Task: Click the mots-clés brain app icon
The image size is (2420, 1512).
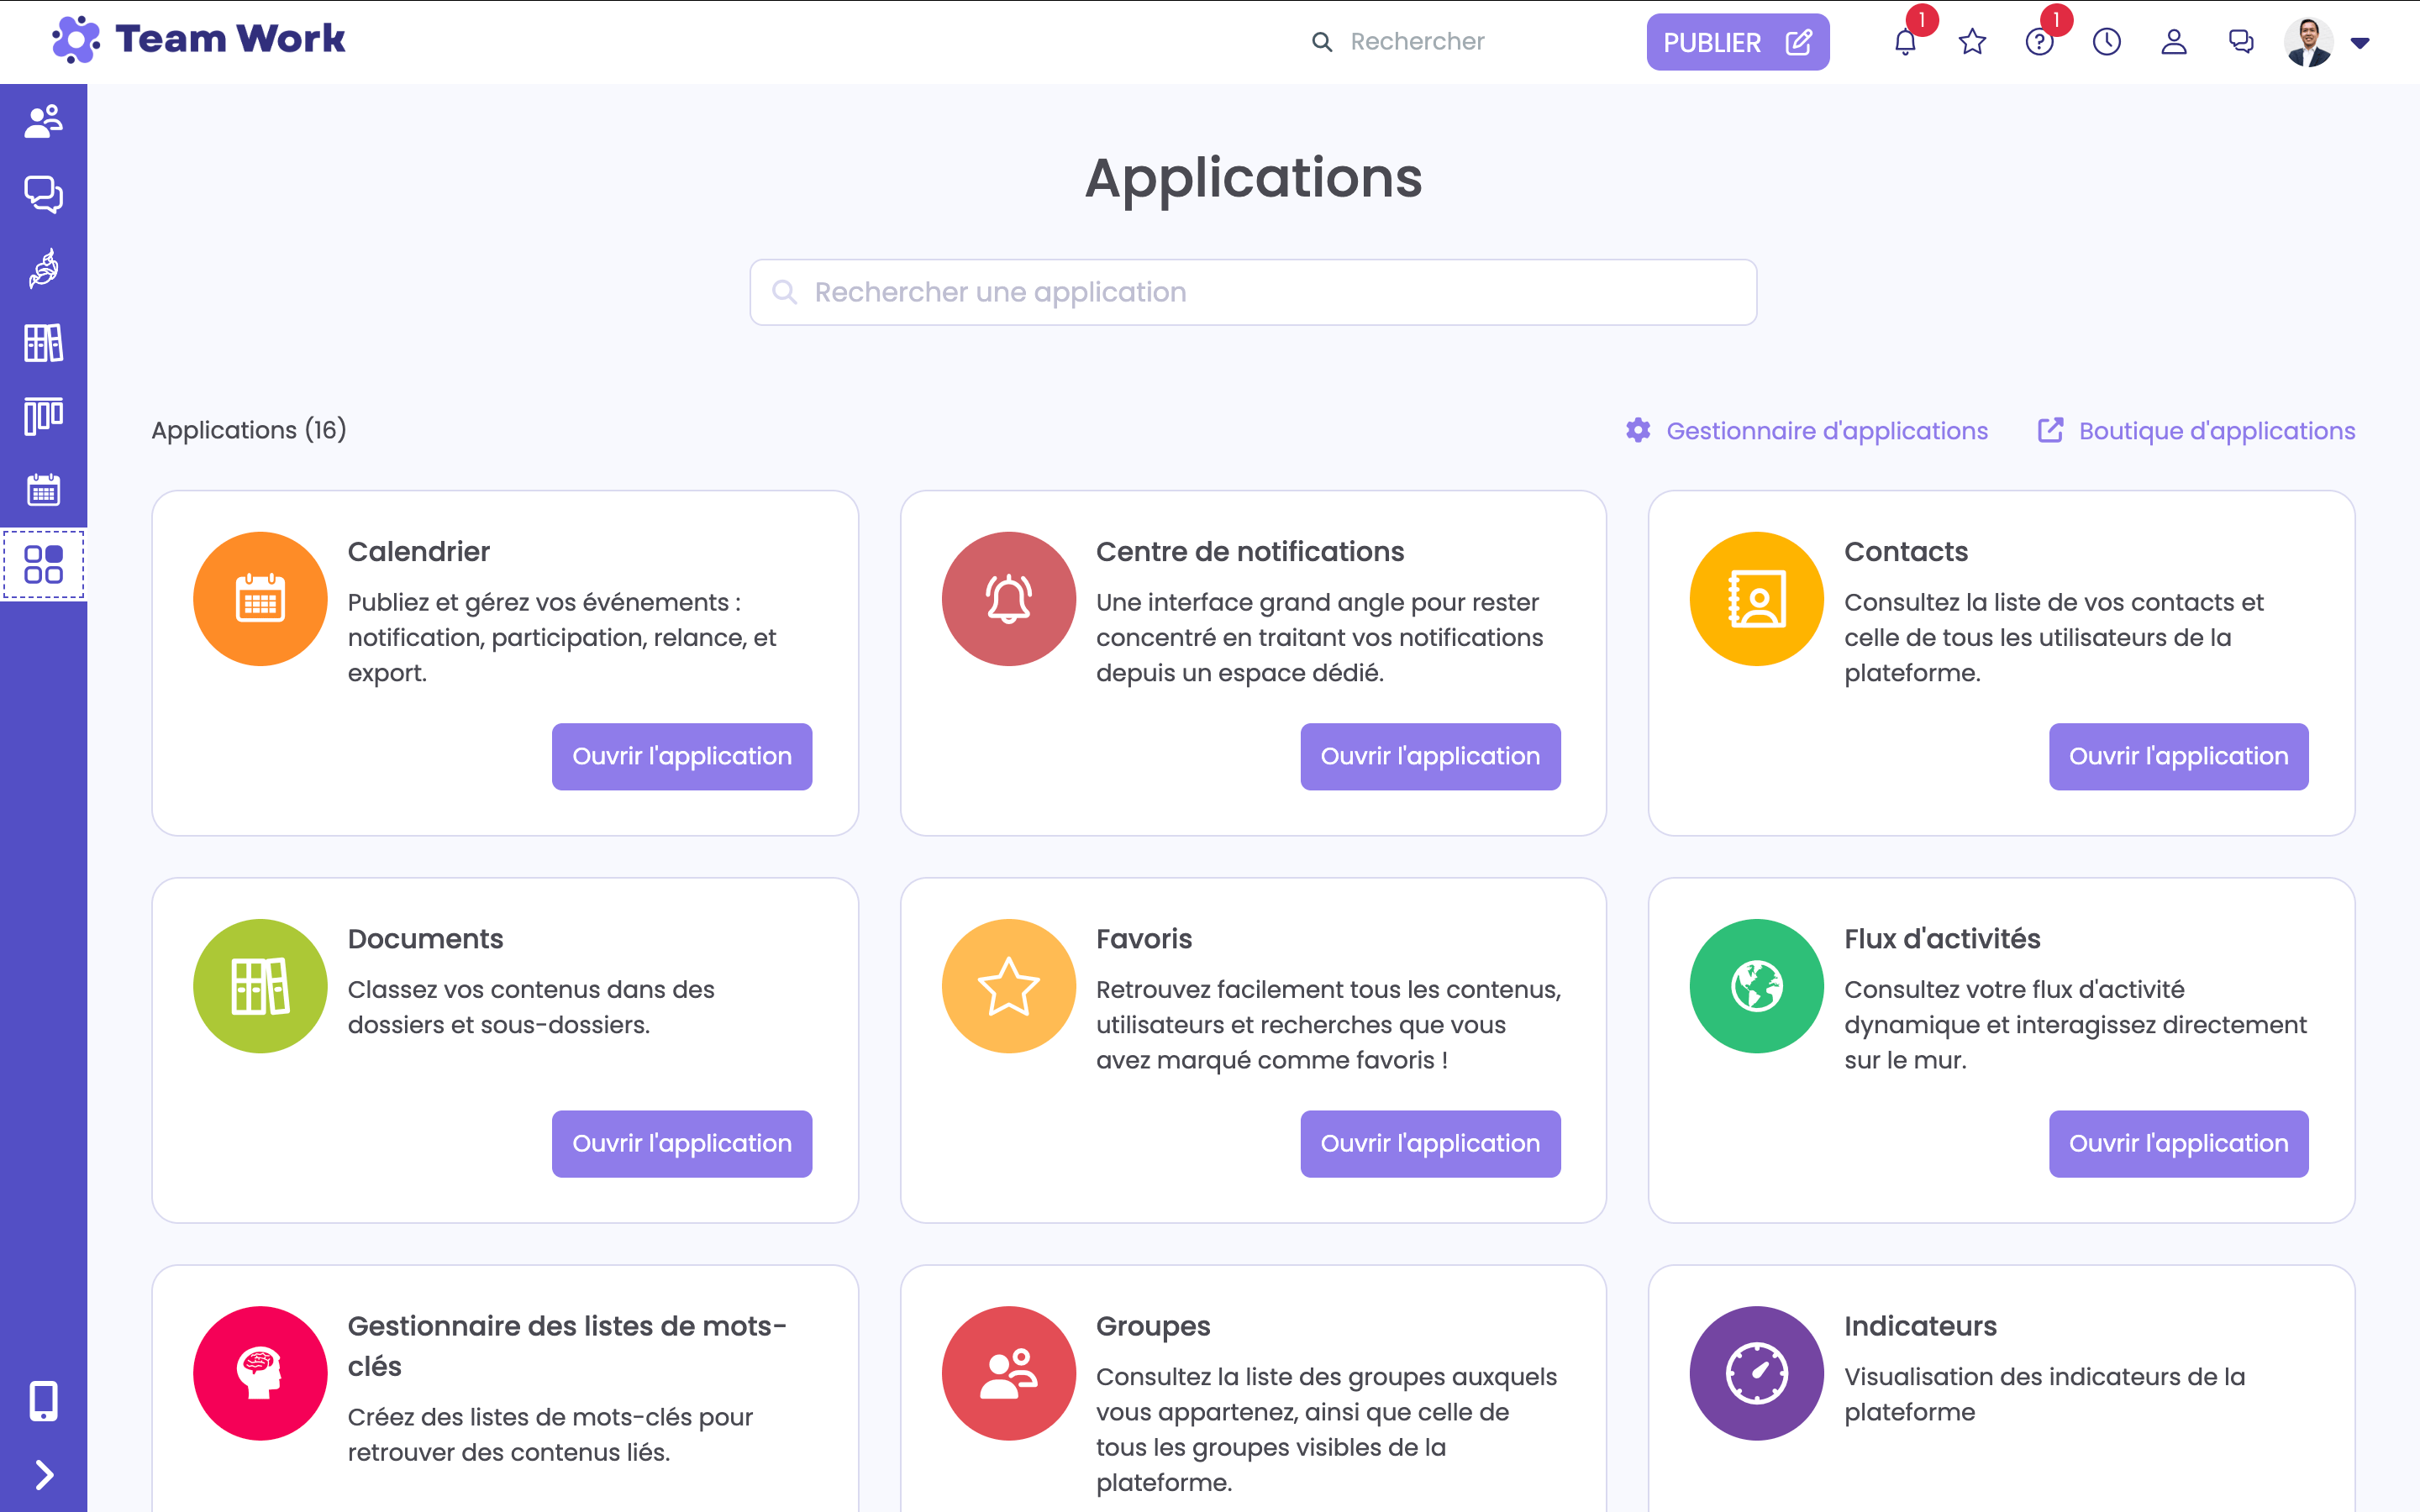Action: click(260, 1373)
